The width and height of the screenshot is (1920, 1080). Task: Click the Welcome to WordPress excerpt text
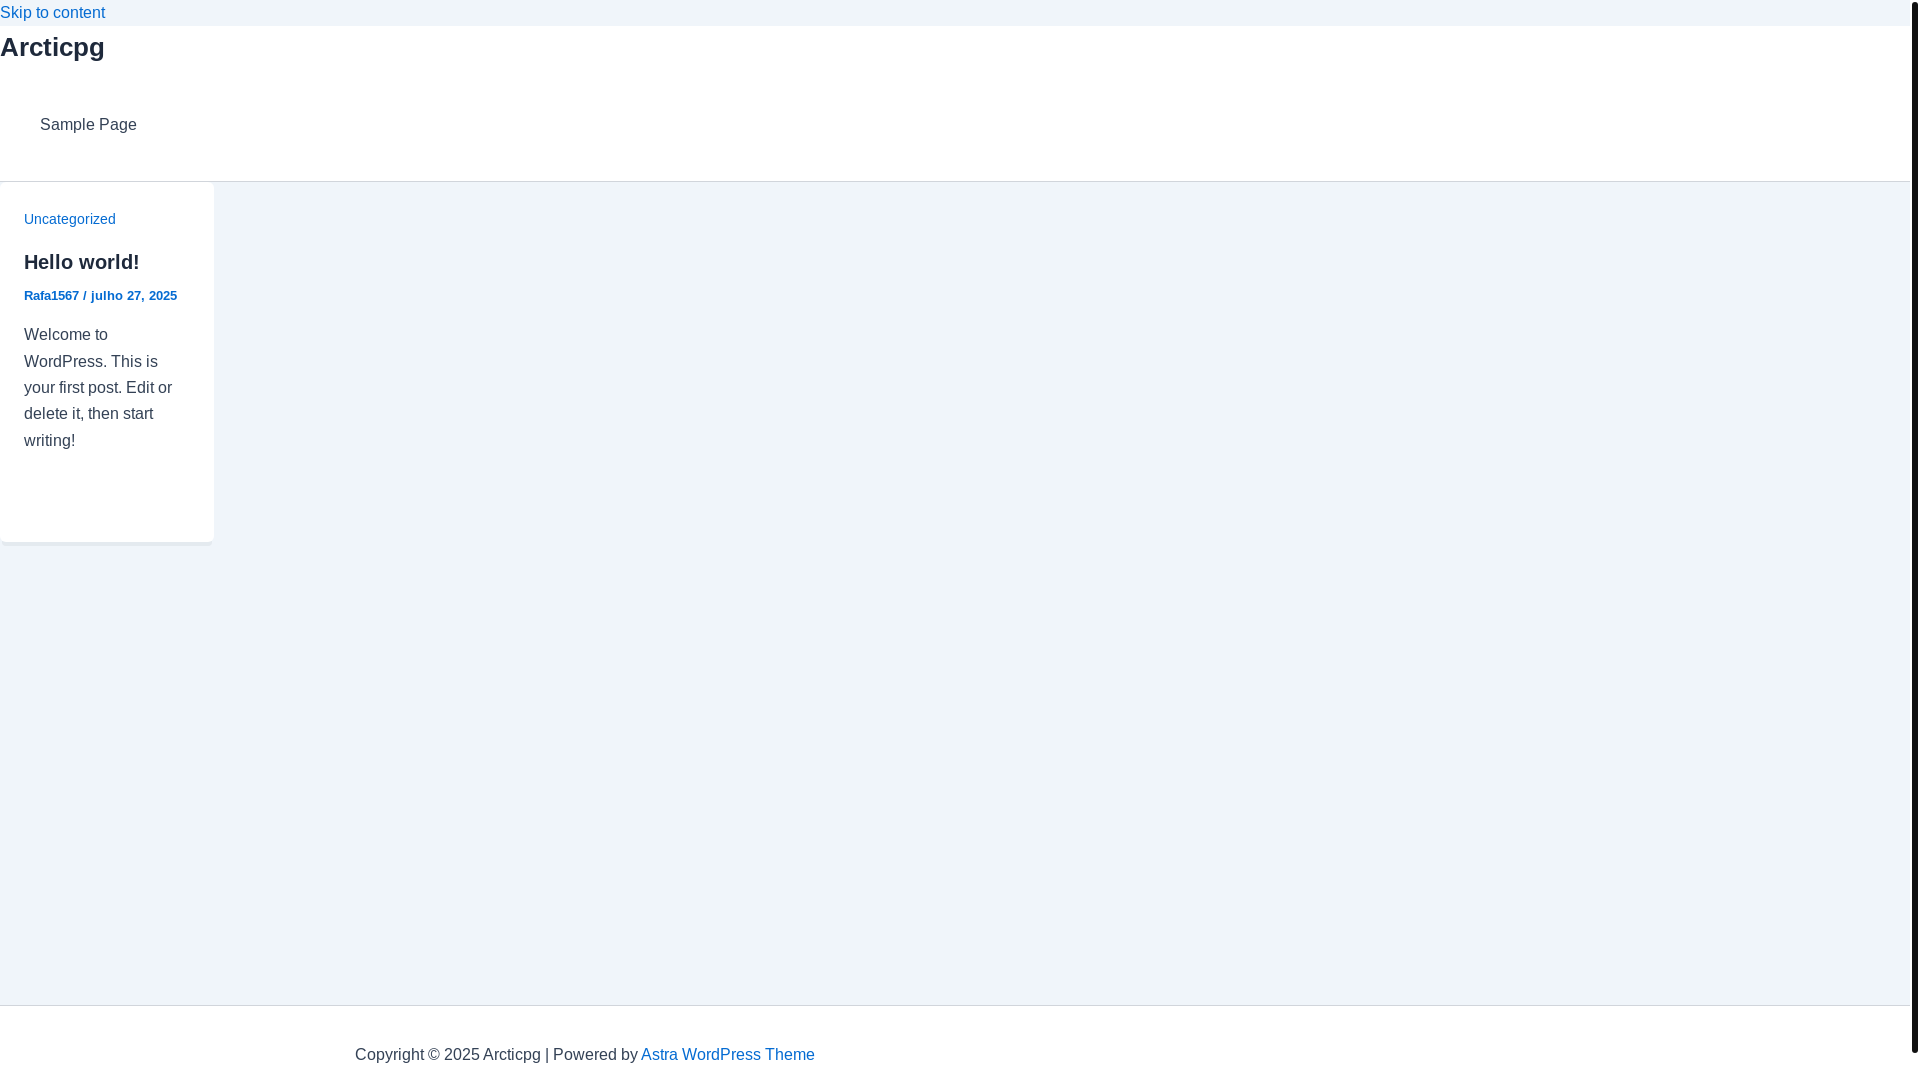98,388
